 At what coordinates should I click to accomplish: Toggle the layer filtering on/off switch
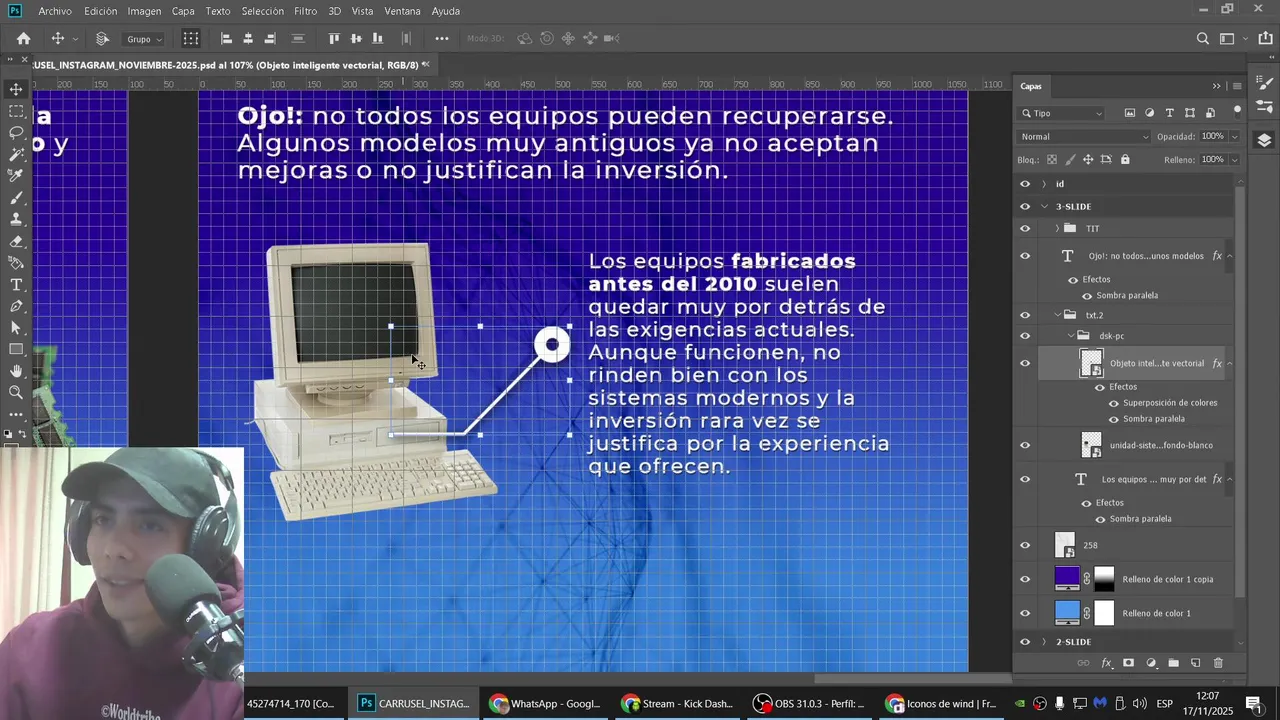click(1237, 110)
